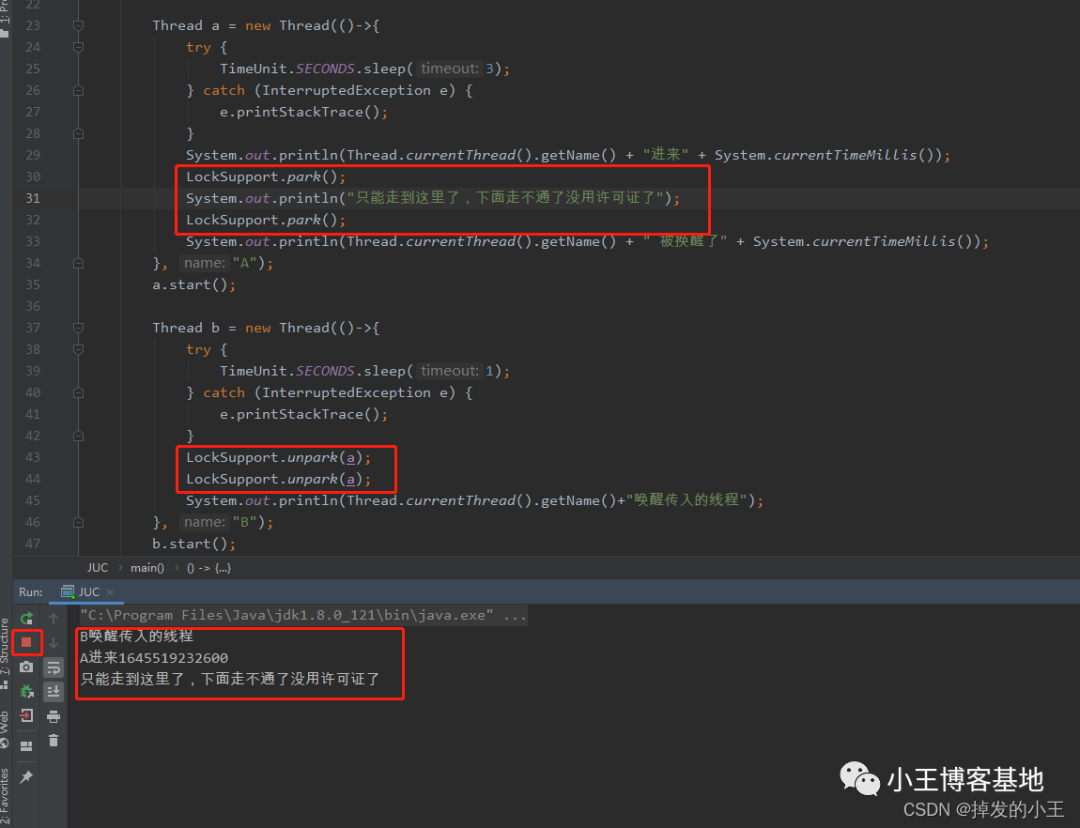Click the gutter at line number 31
Image resolution: width=1080 pixels, height=828 pixels.
click(32, 198)
